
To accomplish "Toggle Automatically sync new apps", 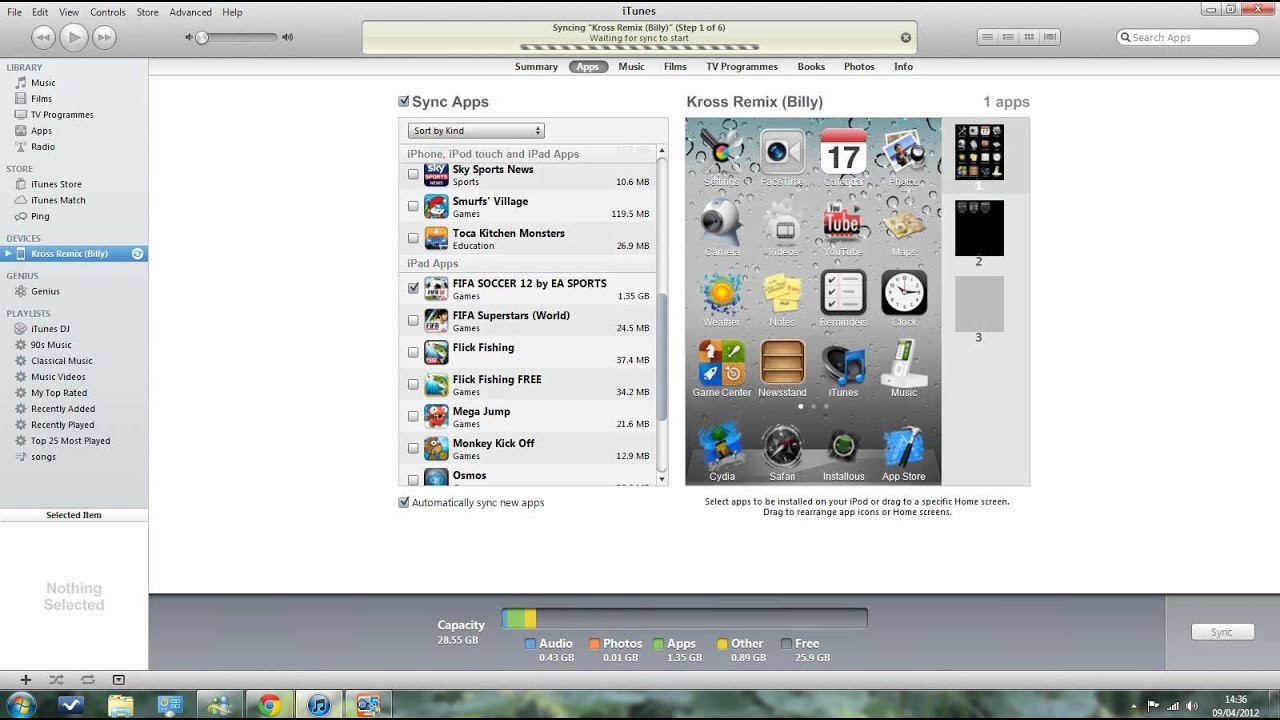I will [x=404, y=503].
